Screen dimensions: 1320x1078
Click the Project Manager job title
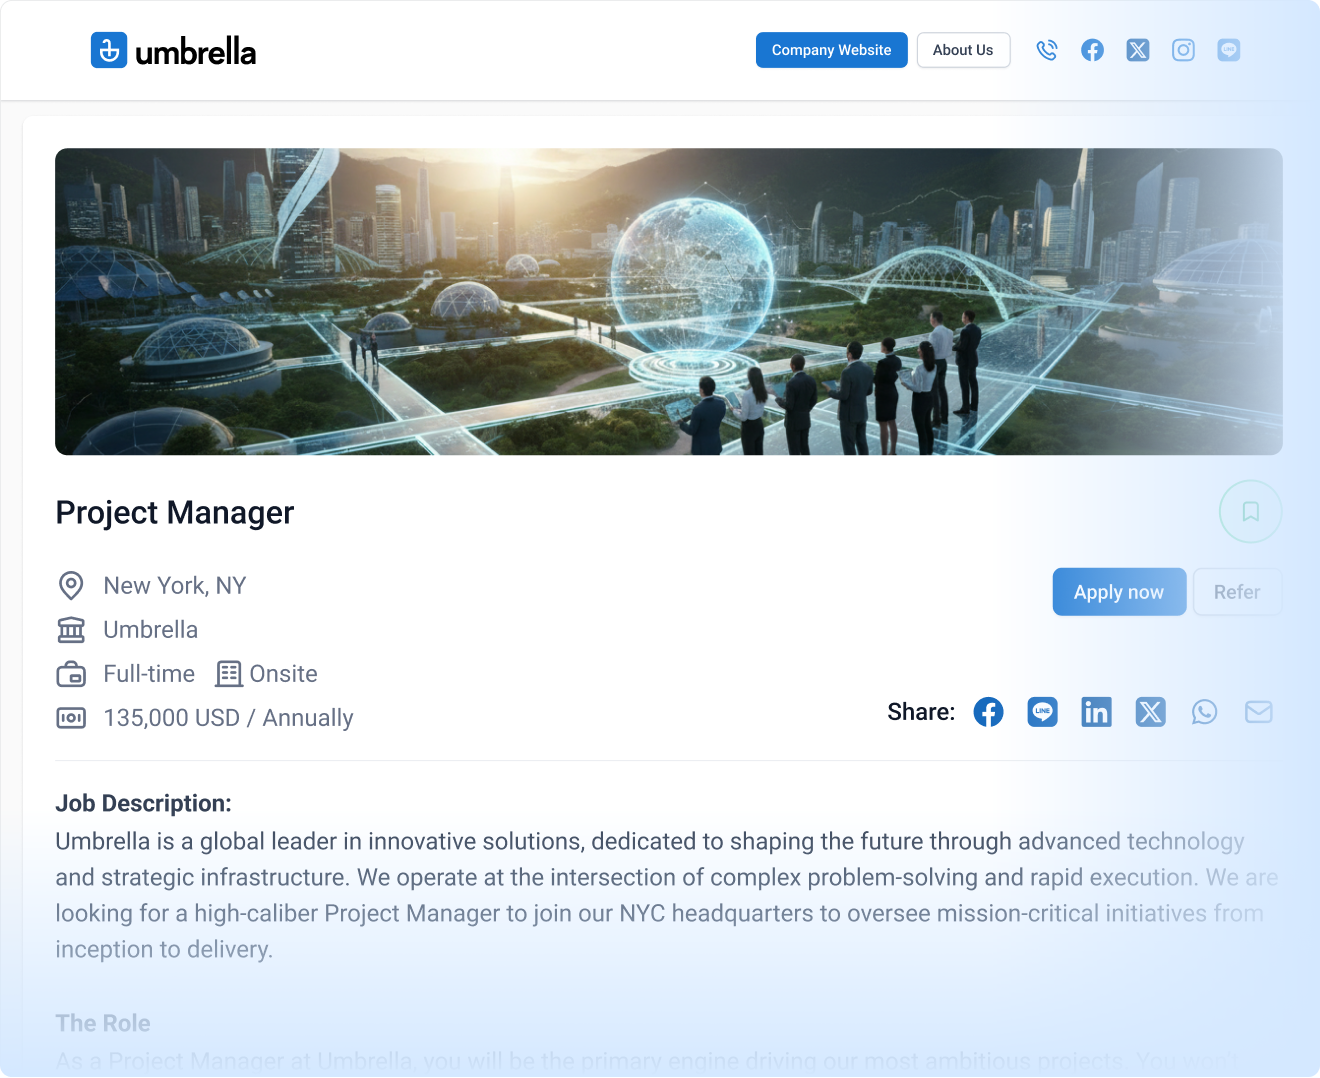(x=175, y=512)
